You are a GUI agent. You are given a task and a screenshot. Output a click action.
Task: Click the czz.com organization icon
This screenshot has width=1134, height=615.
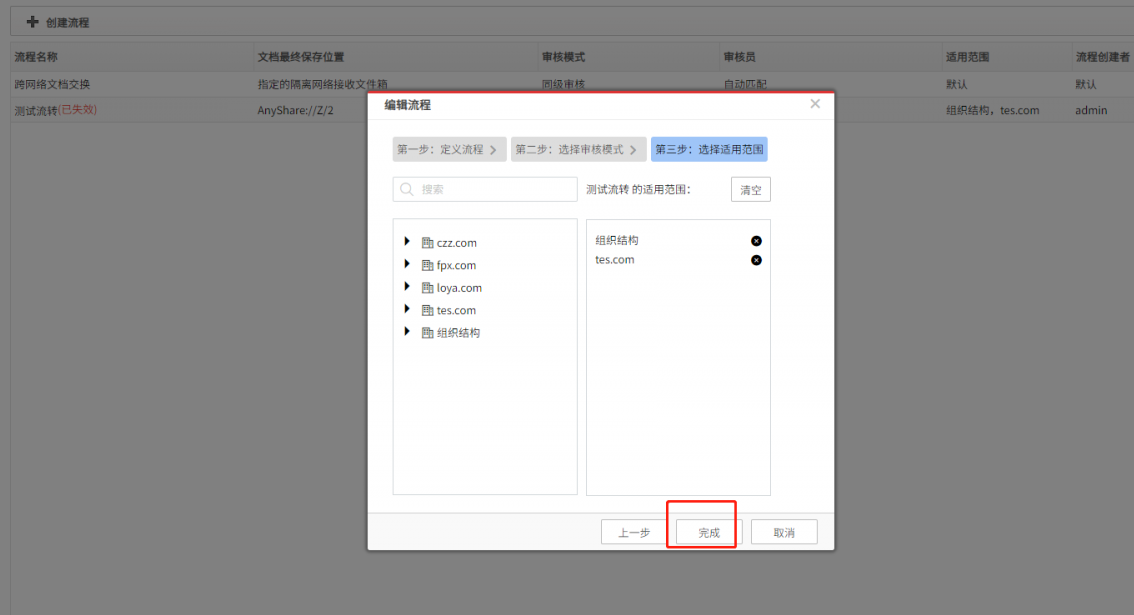coord(427,243)
